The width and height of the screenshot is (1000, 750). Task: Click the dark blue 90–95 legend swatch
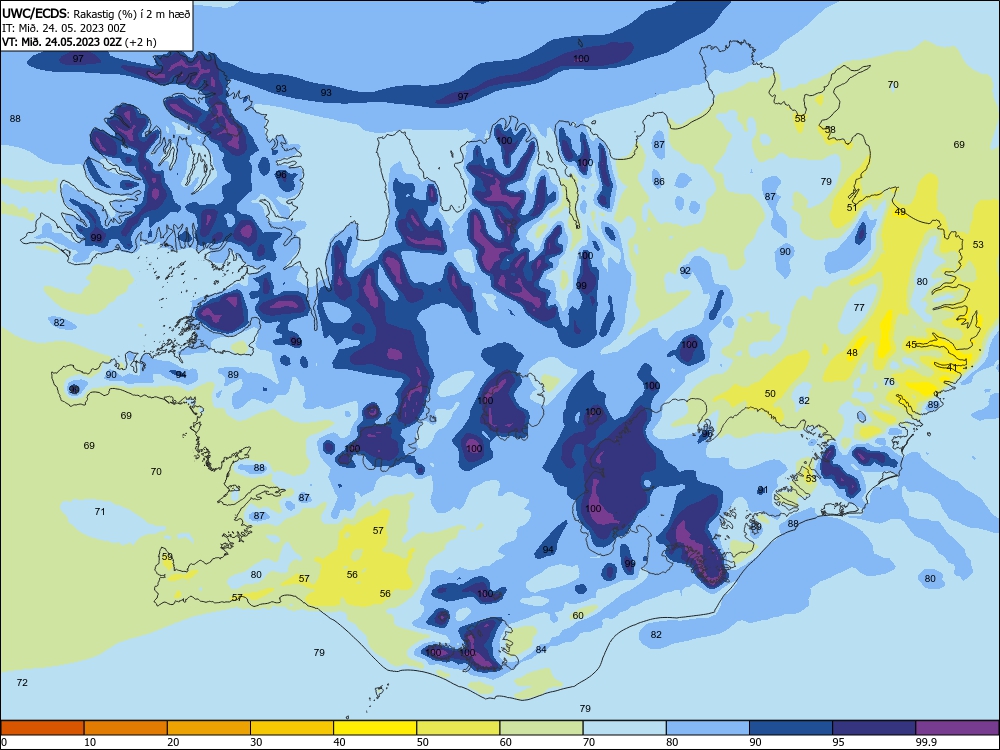[x=791, y=728]
